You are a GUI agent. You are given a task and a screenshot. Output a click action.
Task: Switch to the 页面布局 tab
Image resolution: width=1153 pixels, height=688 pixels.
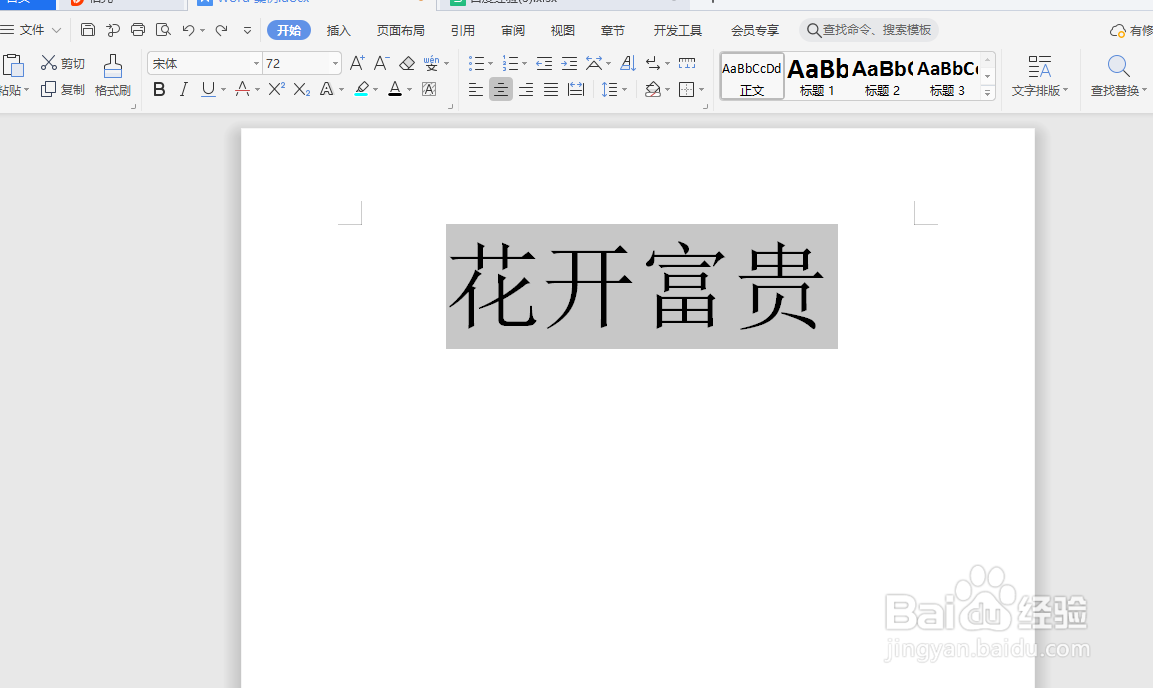coord(401,30)
